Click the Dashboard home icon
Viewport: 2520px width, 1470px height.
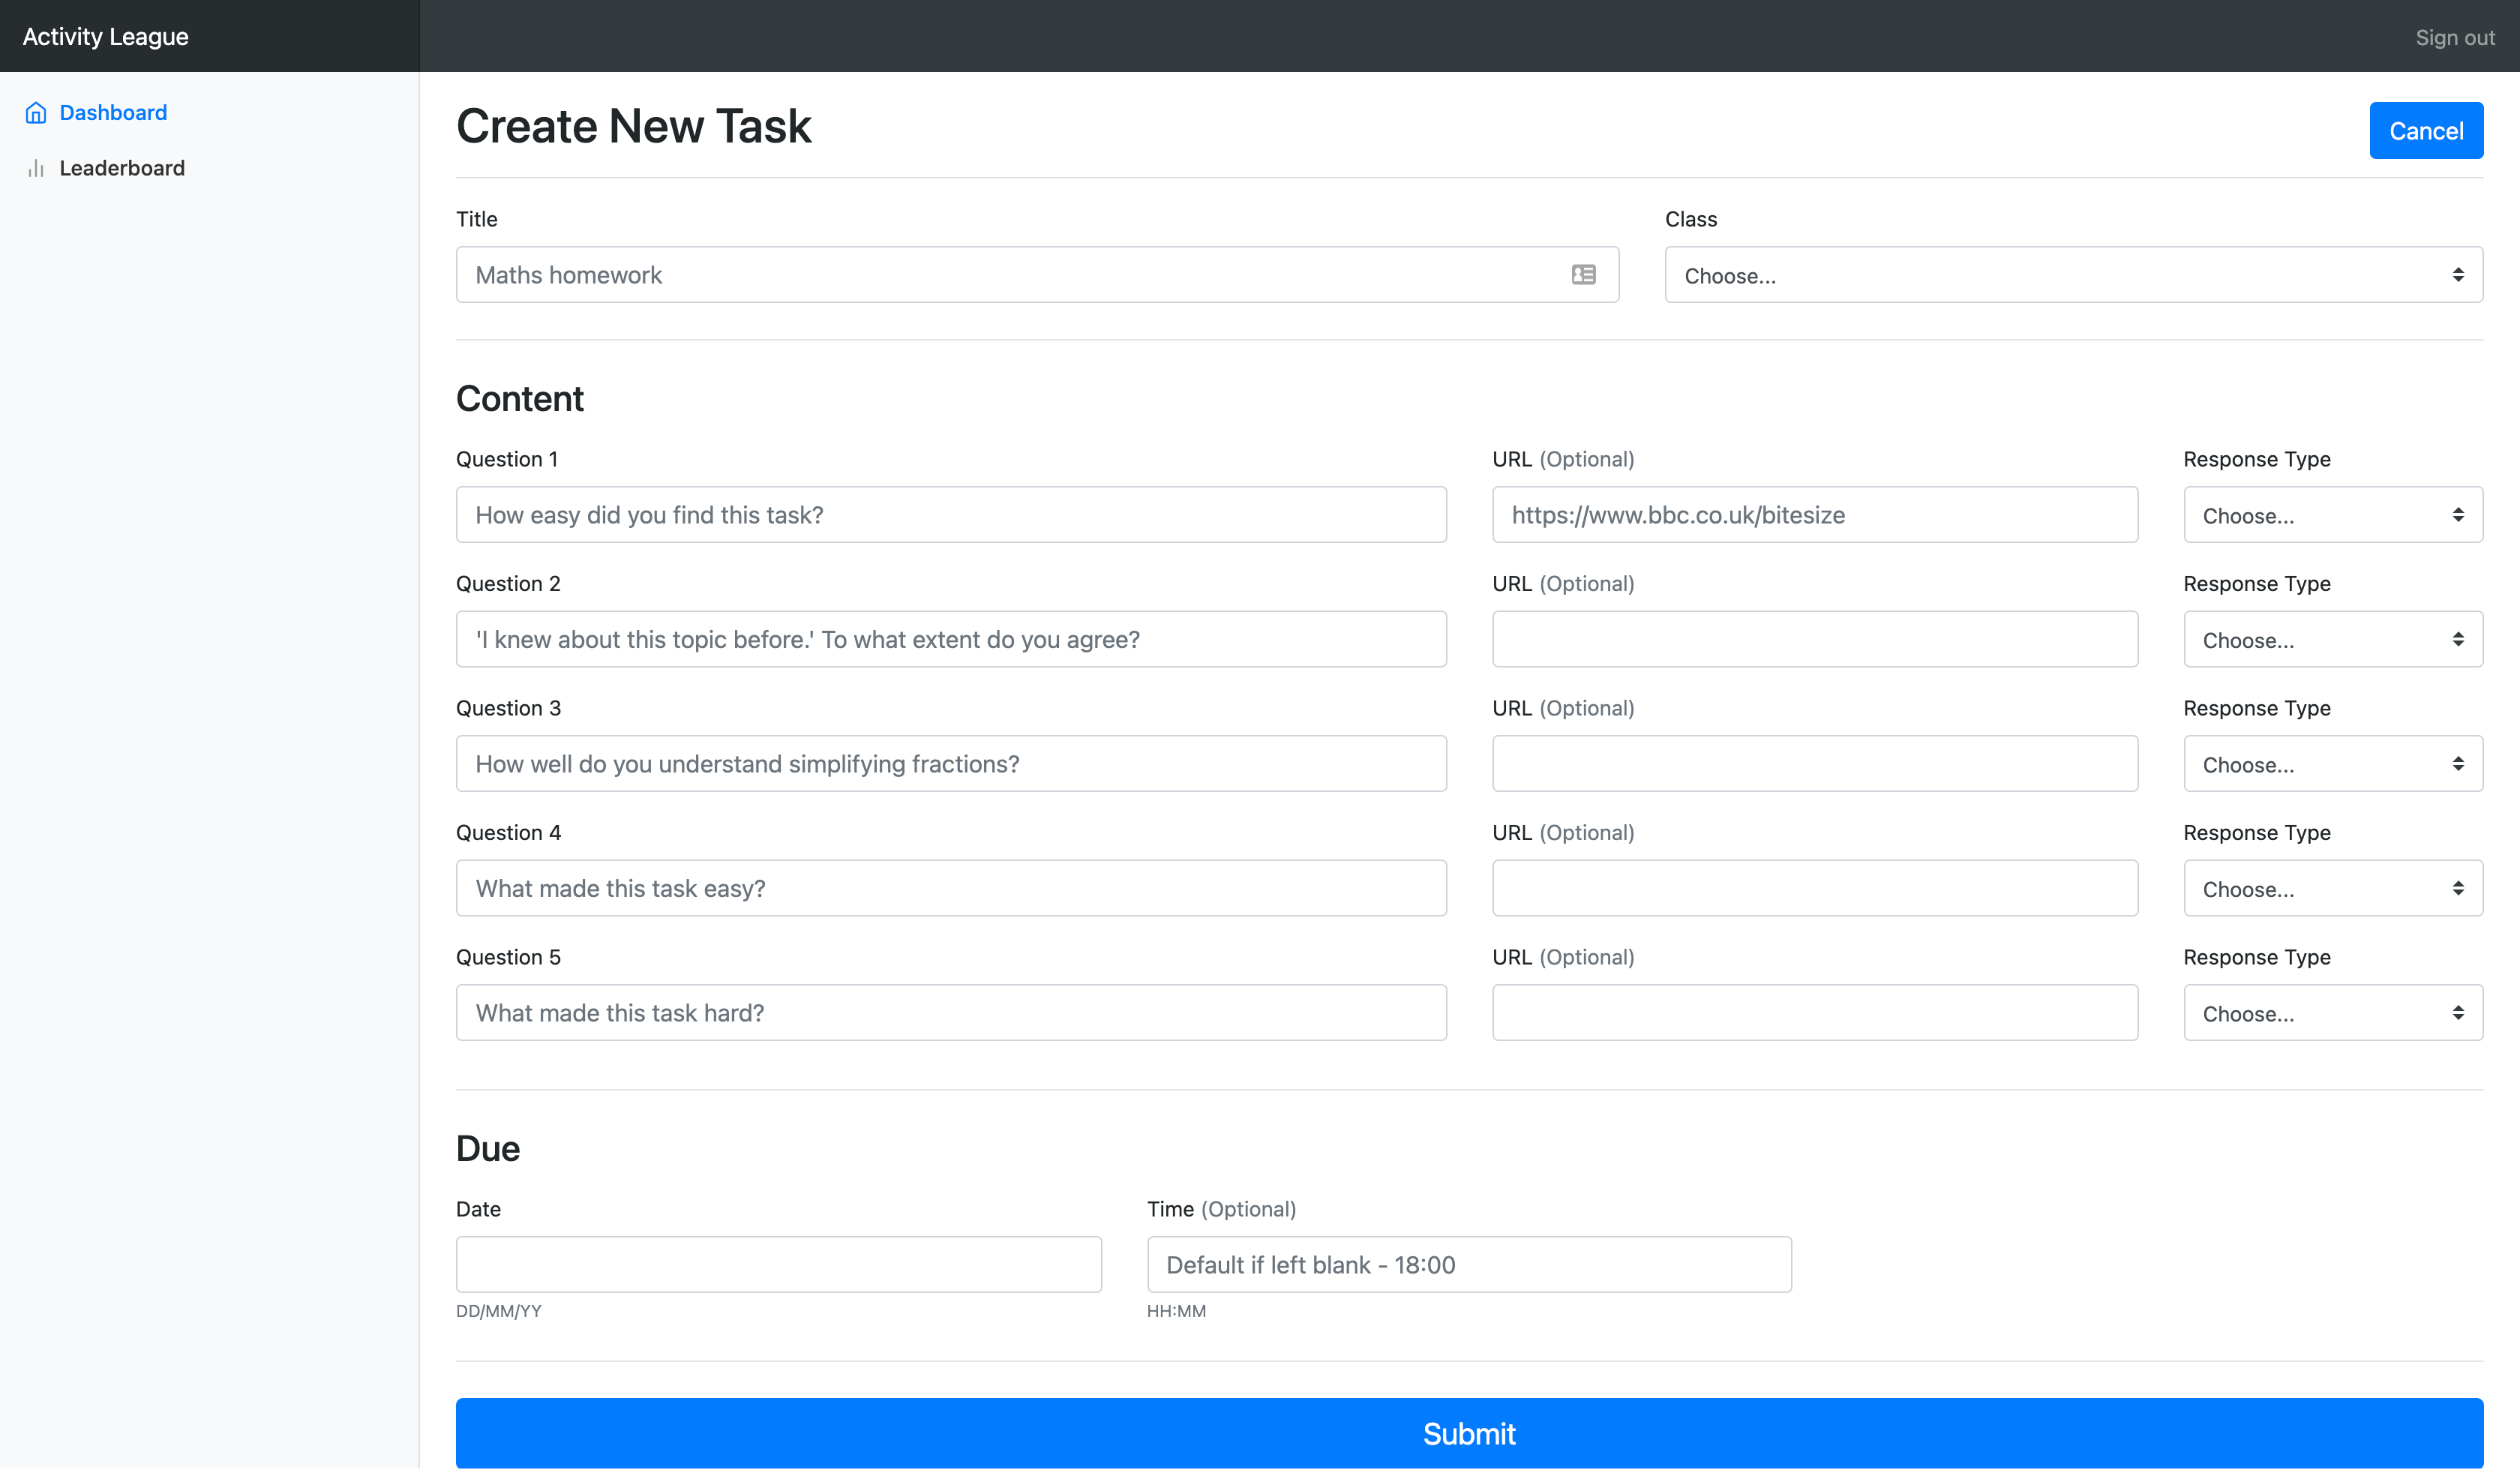pos(35,112)
